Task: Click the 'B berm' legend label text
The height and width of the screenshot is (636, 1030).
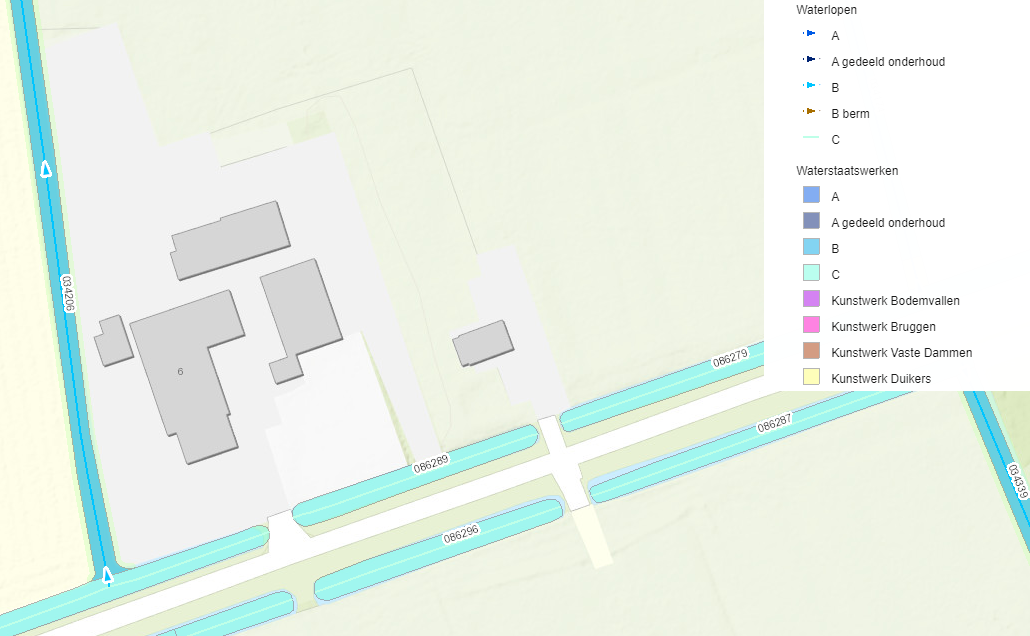Action: coord(850,114)
